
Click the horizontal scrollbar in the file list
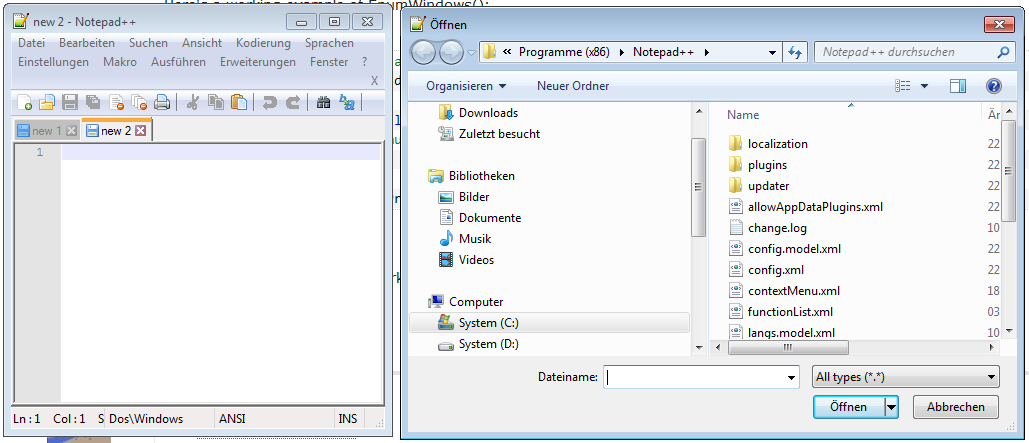click(788, 347)
